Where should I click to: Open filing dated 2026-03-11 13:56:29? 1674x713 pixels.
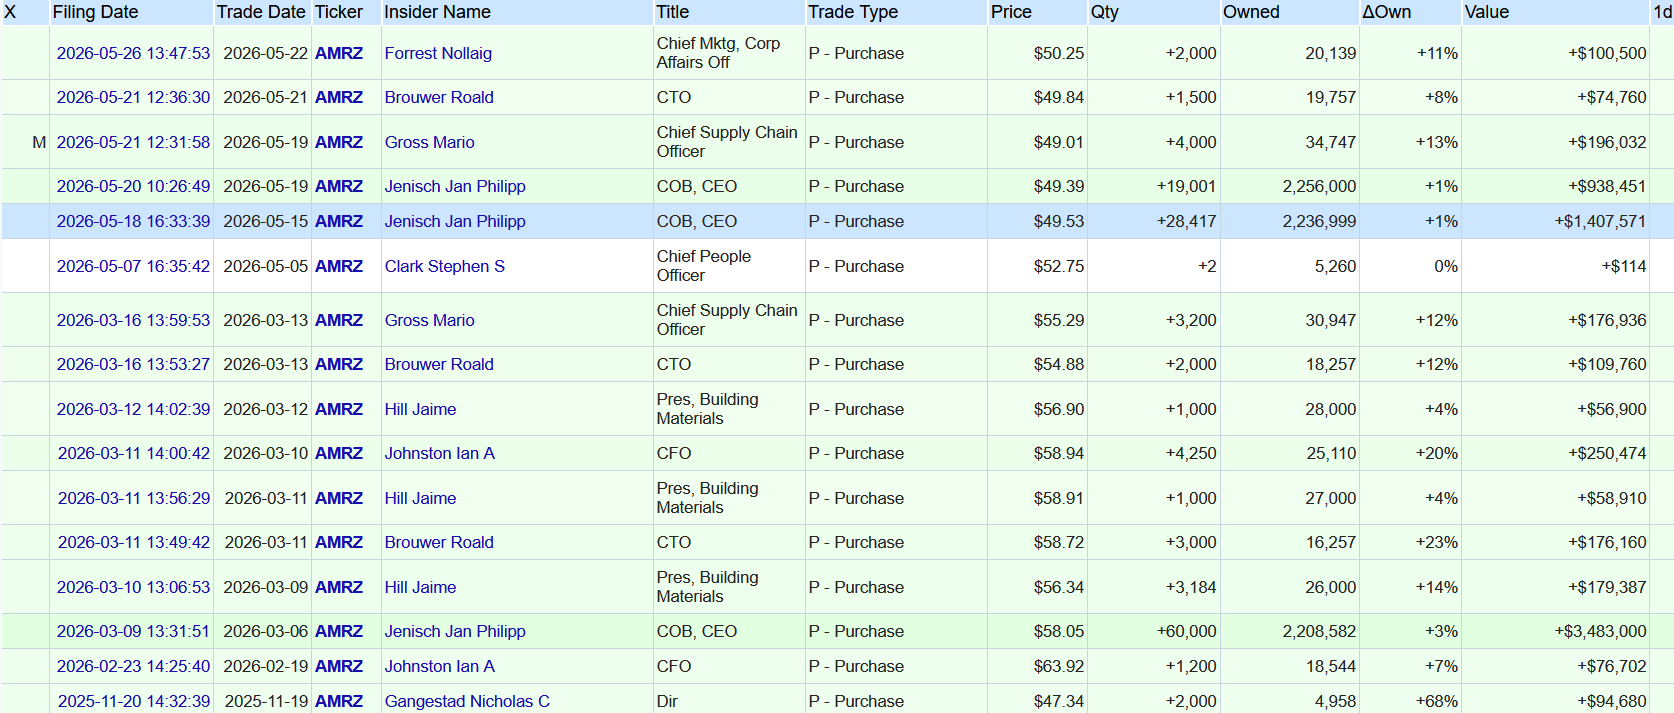134,498
